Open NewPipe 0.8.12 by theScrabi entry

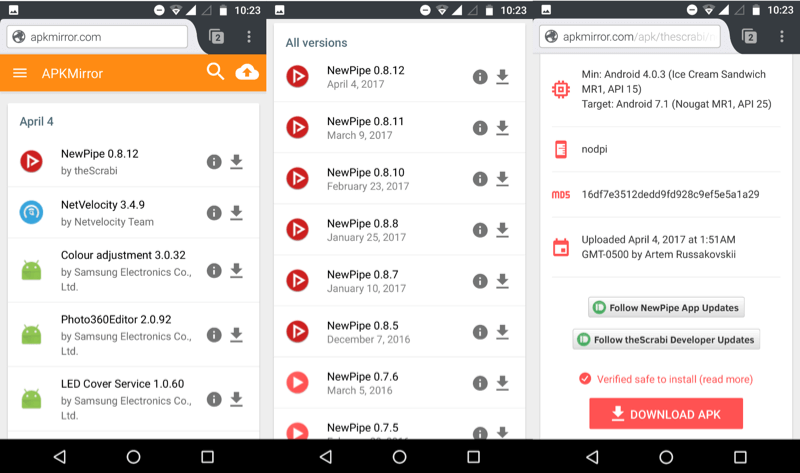pos(133,162)
